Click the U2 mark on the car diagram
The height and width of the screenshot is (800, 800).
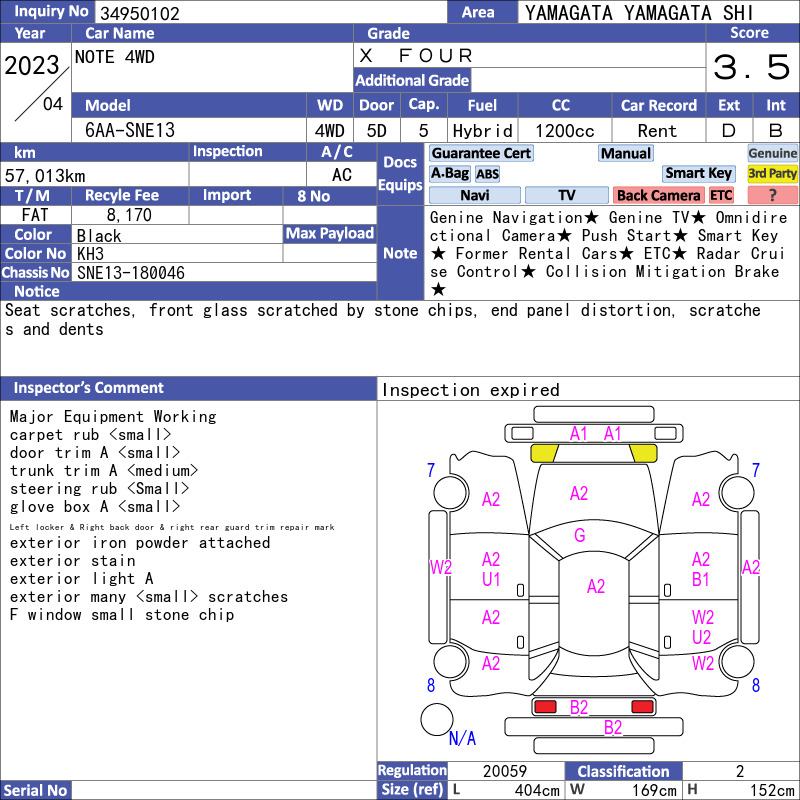(x=702, y=637)
